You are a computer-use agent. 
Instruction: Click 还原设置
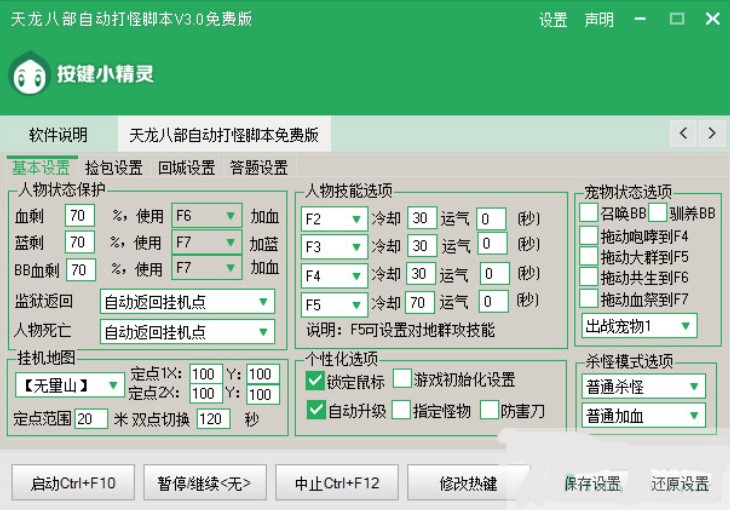click(680, 483)
